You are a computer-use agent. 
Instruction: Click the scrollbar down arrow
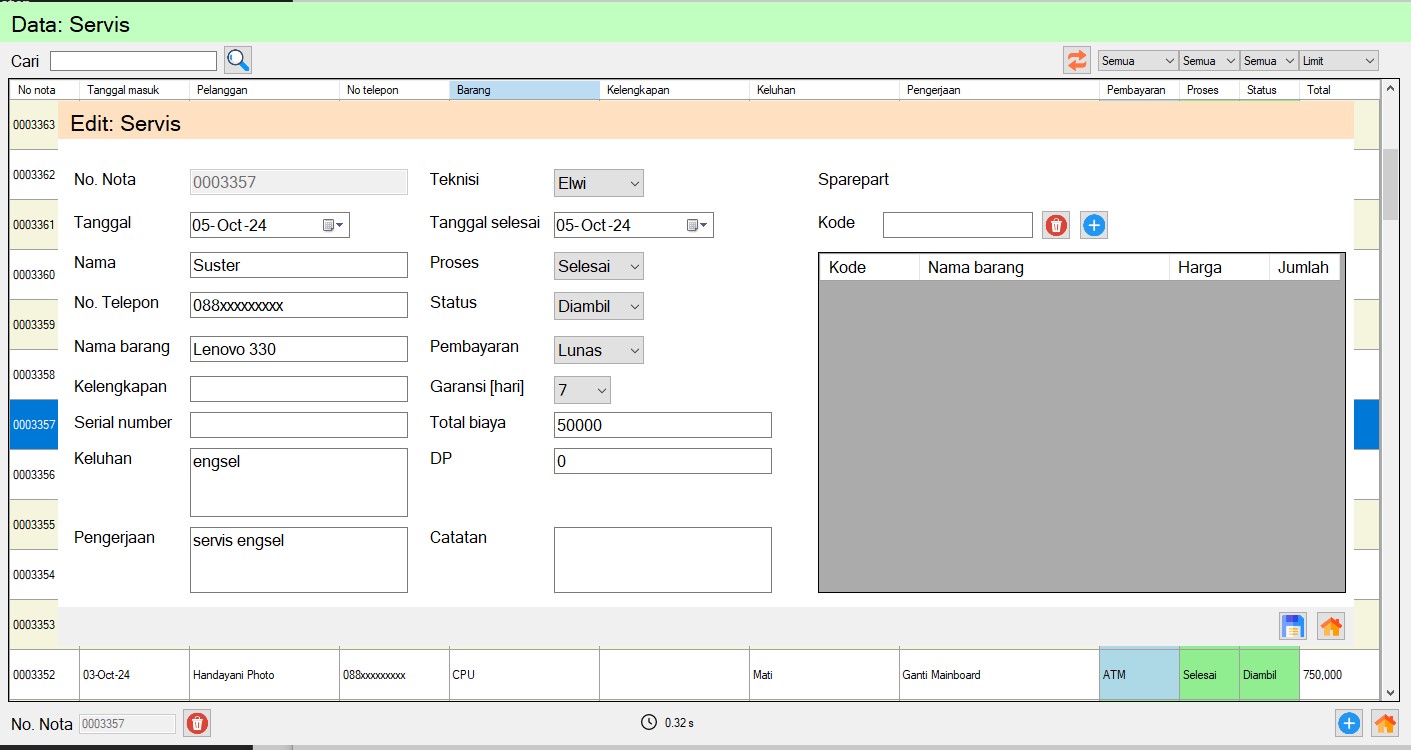coord(1391,691)
